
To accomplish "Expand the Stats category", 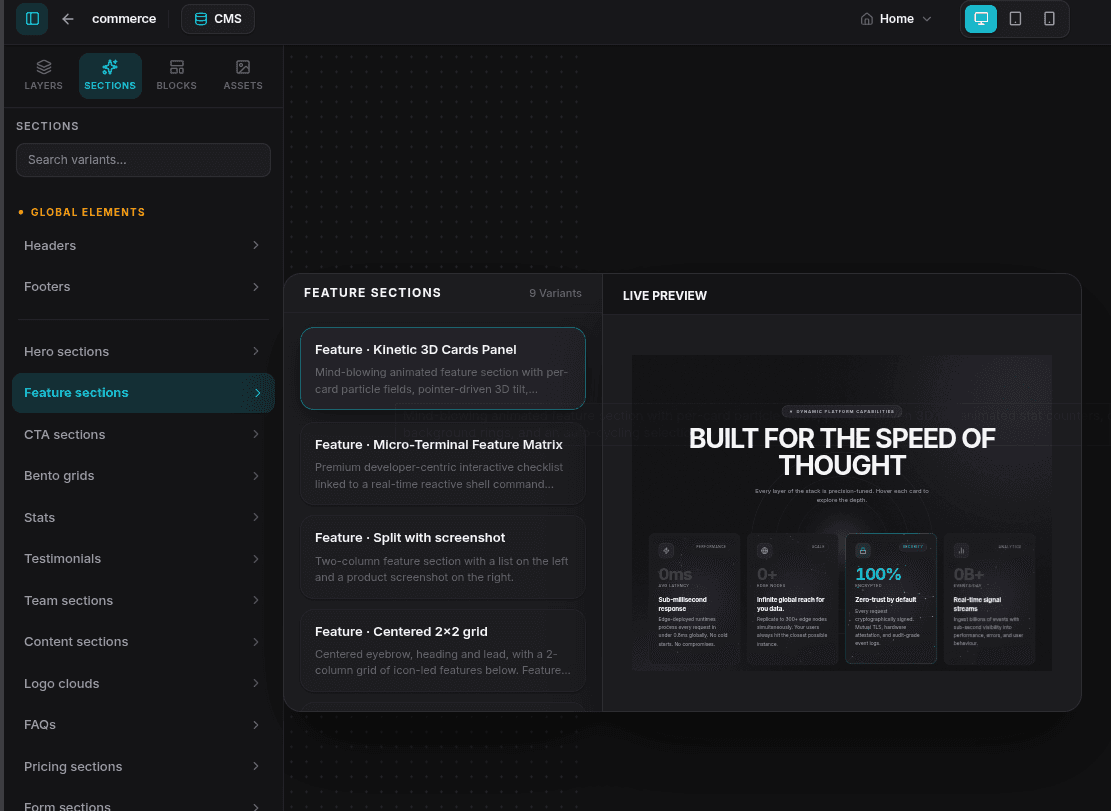I will (143, 518).
